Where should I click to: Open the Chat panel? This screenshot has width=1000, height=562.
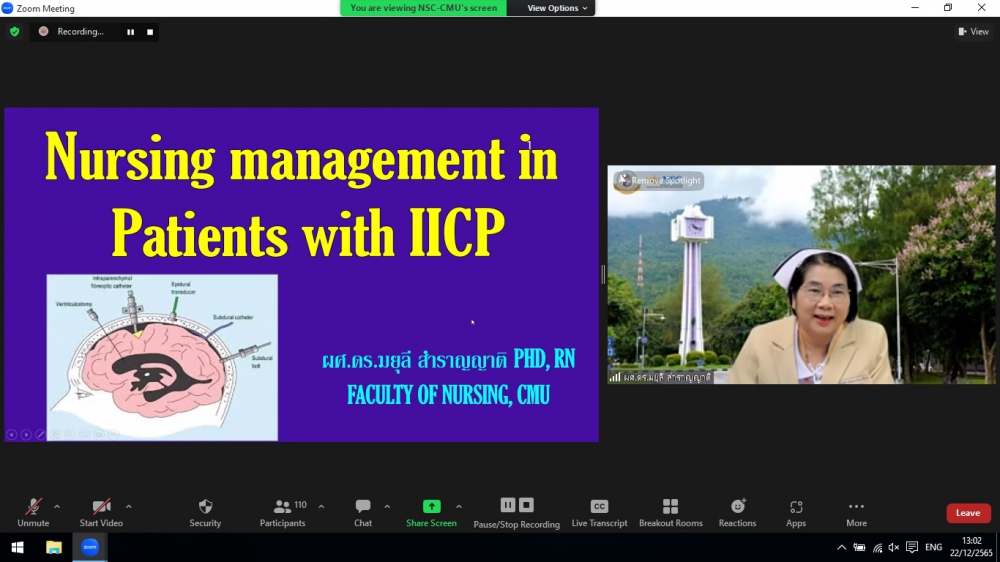click(363, 512)
